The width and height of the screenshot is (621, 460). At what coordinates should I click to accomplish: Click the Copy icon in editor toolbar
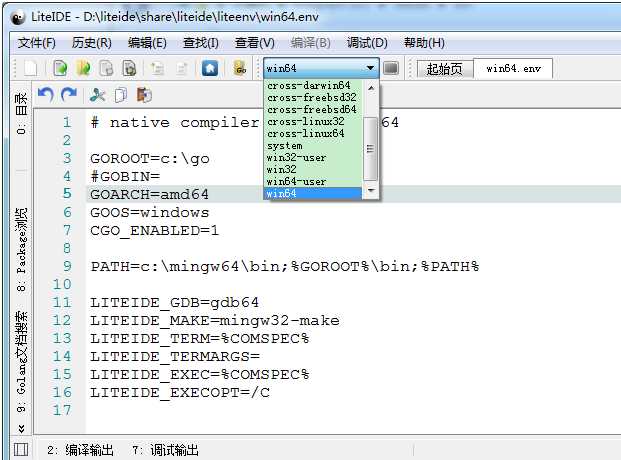(121, 95)
